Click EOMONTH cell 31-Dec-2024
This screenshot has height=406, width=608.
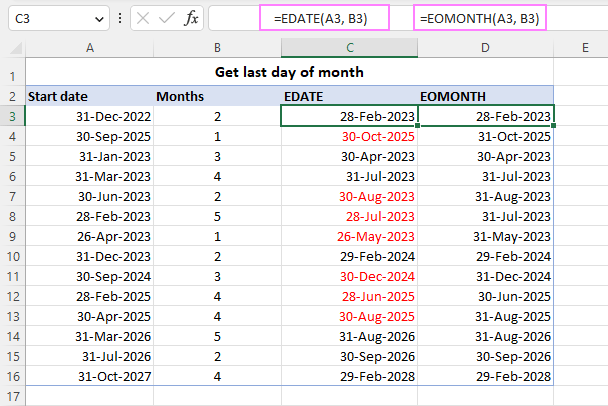[x=485, y=276]
